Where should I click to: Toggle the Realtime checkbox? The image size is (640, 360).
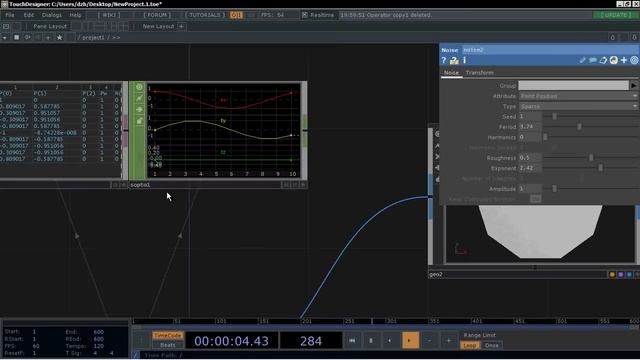click(x=304, y=15)
